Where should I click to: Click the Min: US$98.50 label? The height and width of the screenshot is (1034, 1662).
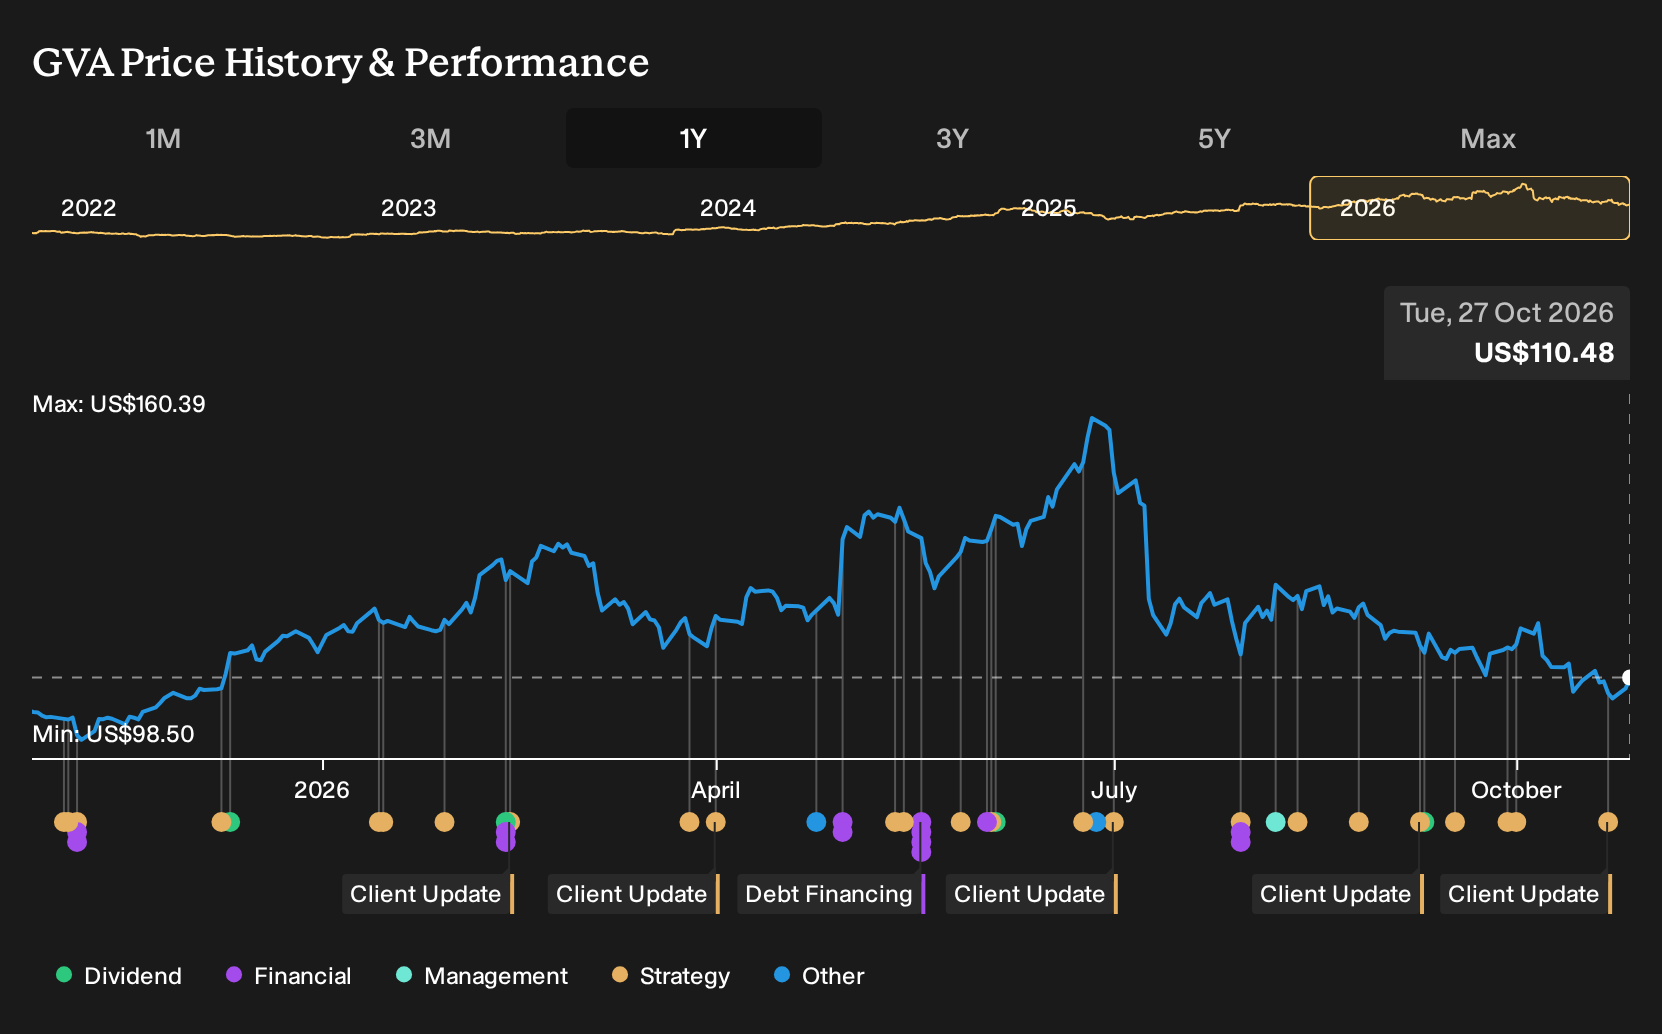pyautogui.click(x=114, y=734)
